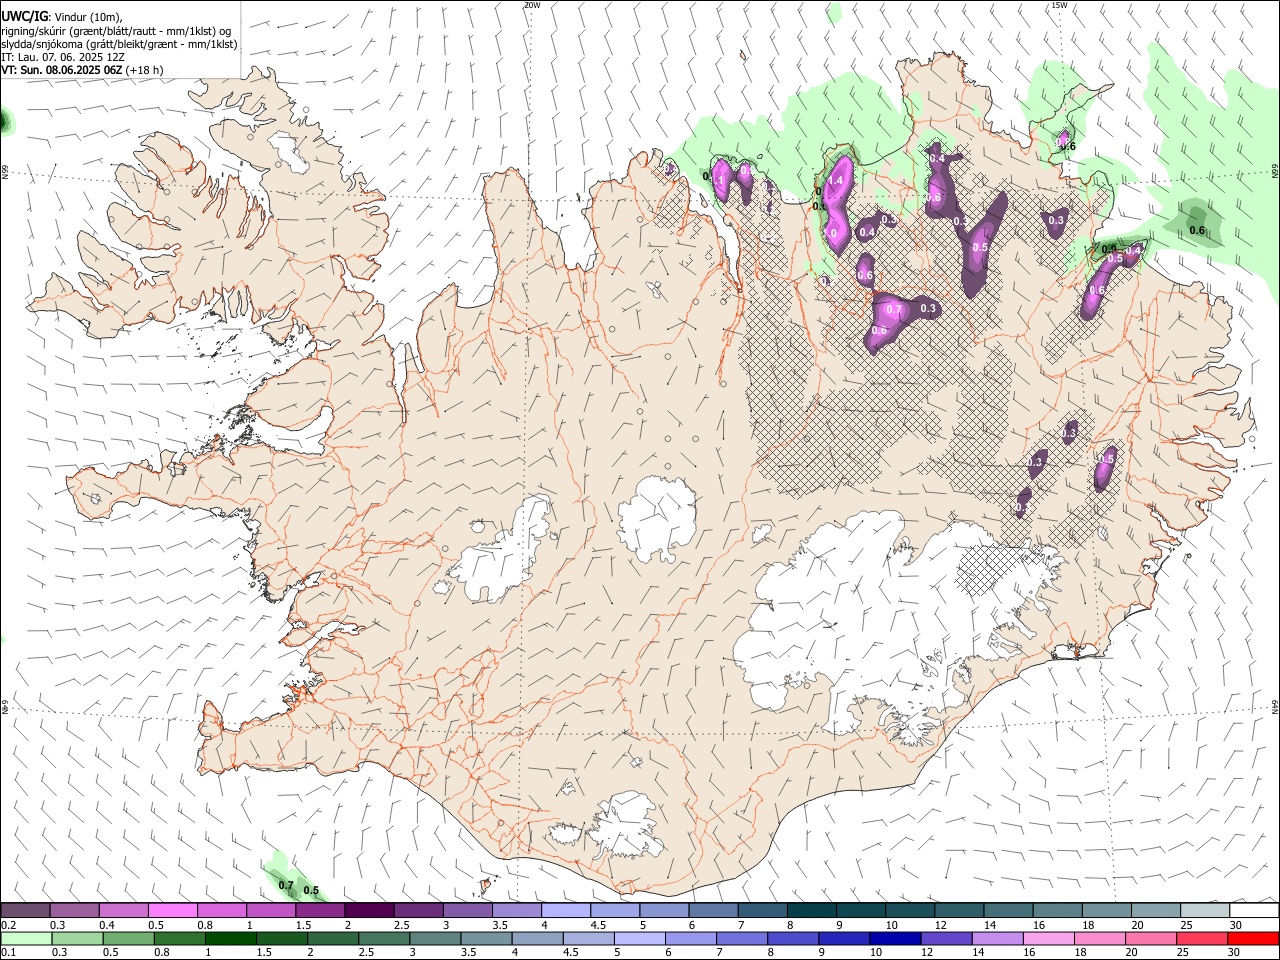This screenshot has height=960, width=1280.
Task: Click the 'VT: Sun. 08.06.2025 06Z' valid time
Action: 62,70
